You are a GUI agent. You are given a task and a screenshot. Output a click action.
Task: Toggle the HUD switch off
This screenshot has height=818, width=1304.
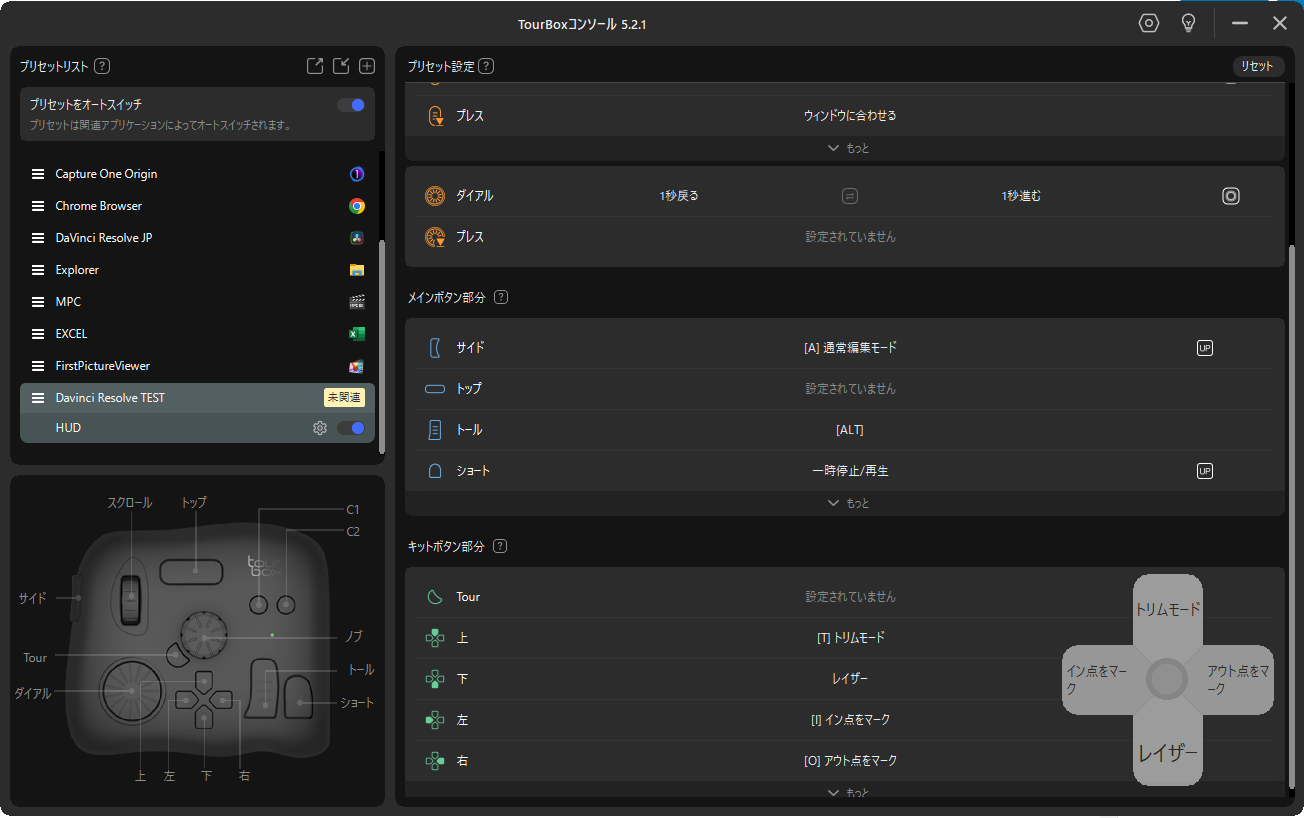[351, 428]
